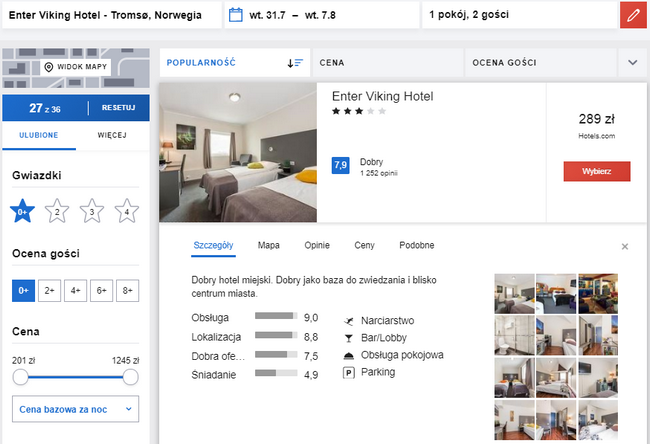Viewport: 650px width, 444px height.
Task: Click Resetuj to clear filters
Action: click(x=119, y=108)
